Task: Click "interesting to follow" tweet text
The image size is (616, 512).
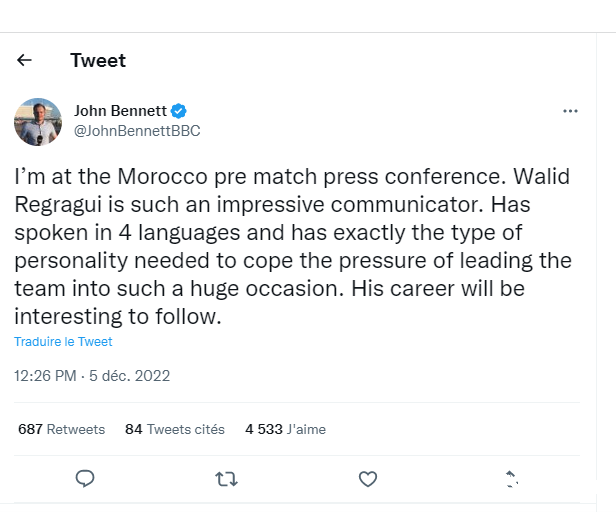Action: [x=116, y=317]
